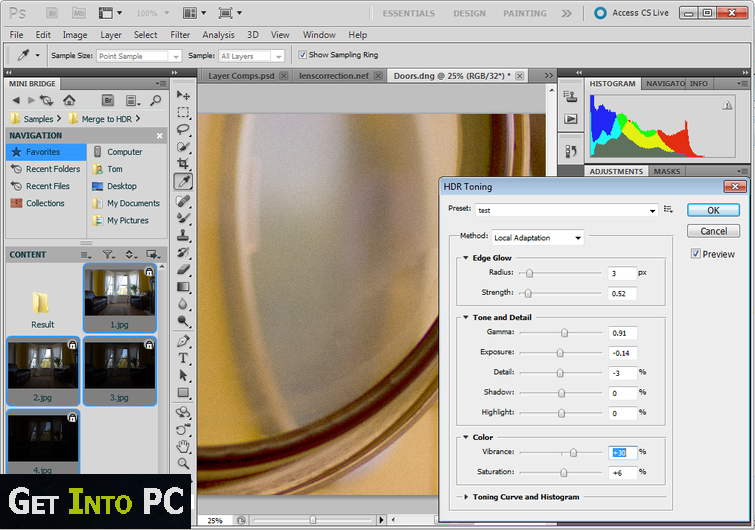This screenshot has height=530, width=755.
Task: Open the Filter menu
Action: click(x=180, y=35)
